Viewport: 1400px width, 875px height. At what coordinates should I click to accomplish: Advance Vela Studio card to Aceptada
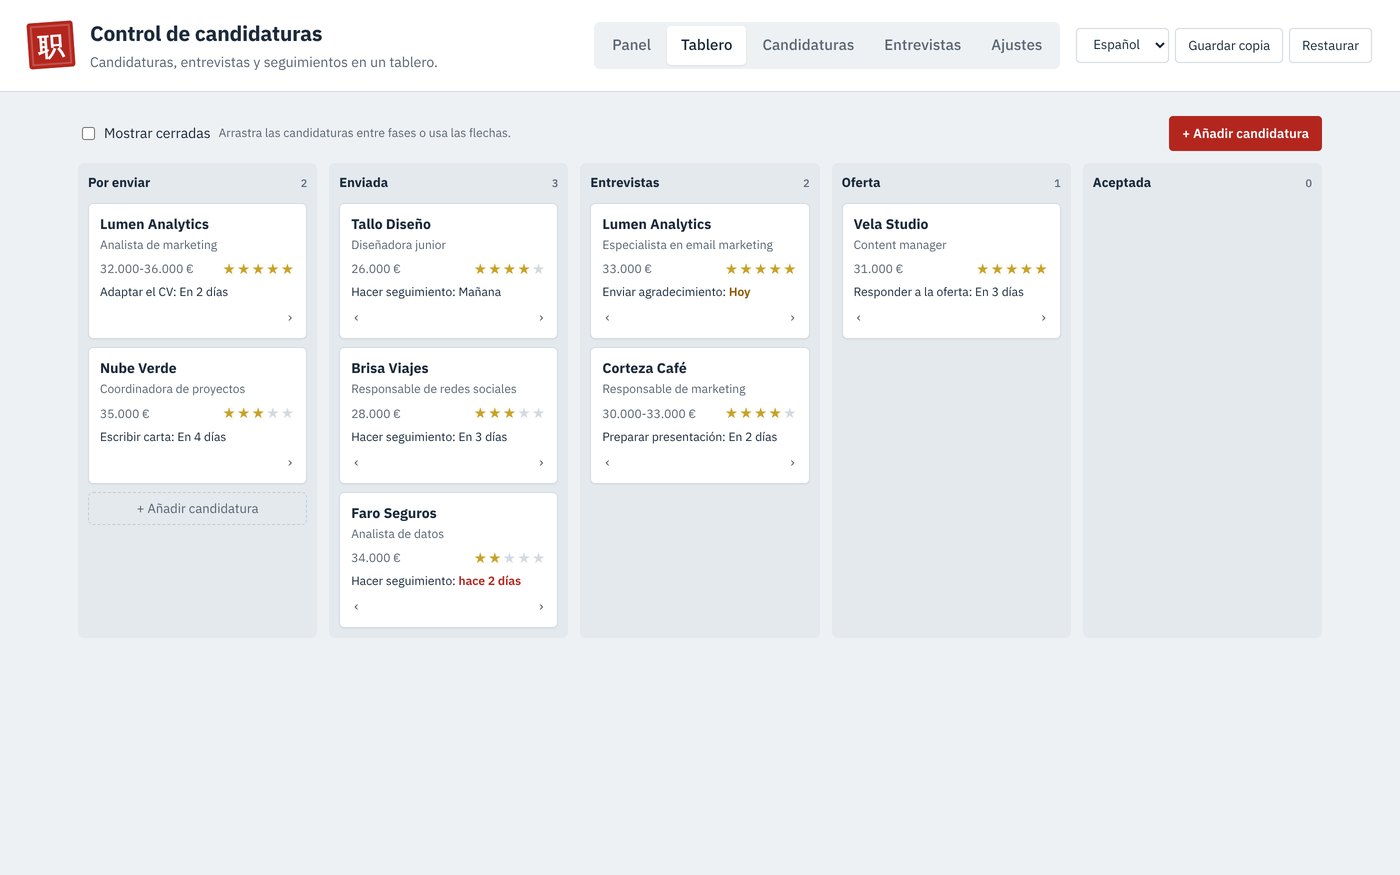coord(1043,318)
